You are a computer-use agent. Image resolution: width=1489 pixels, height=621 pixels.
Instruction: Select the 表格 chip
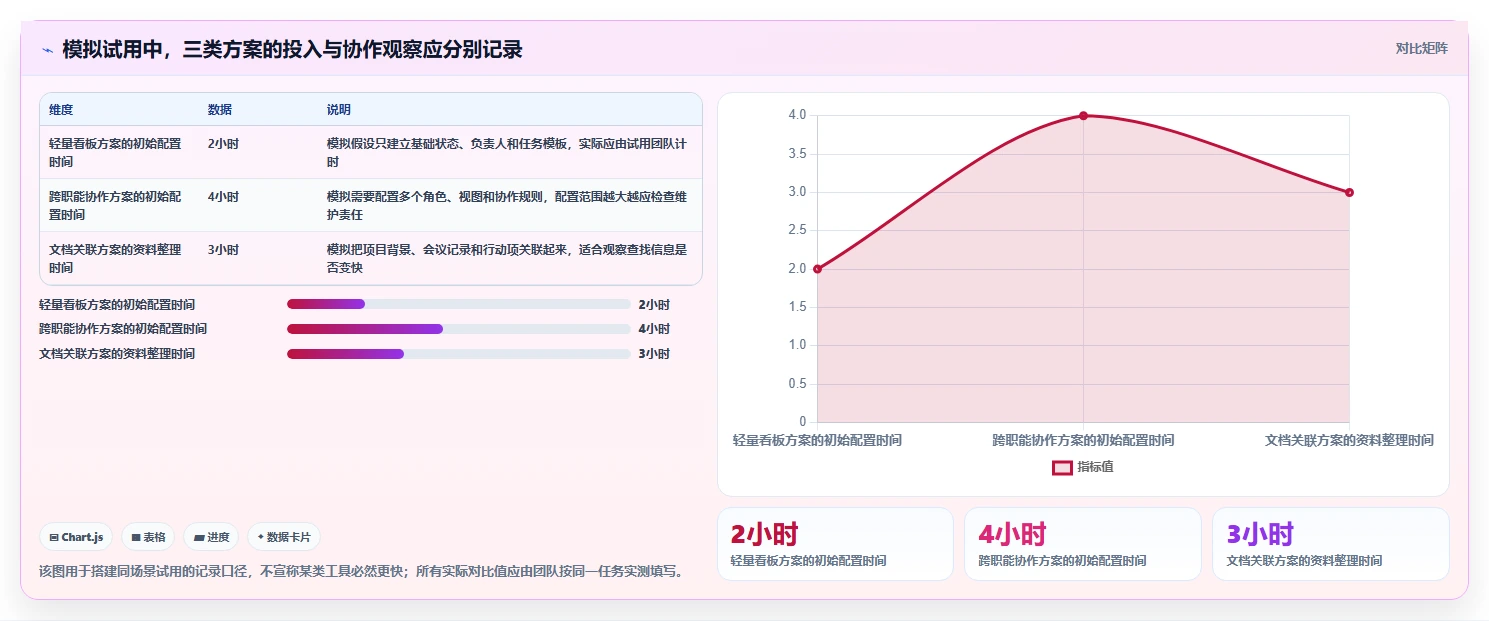[x=148, y=537]
